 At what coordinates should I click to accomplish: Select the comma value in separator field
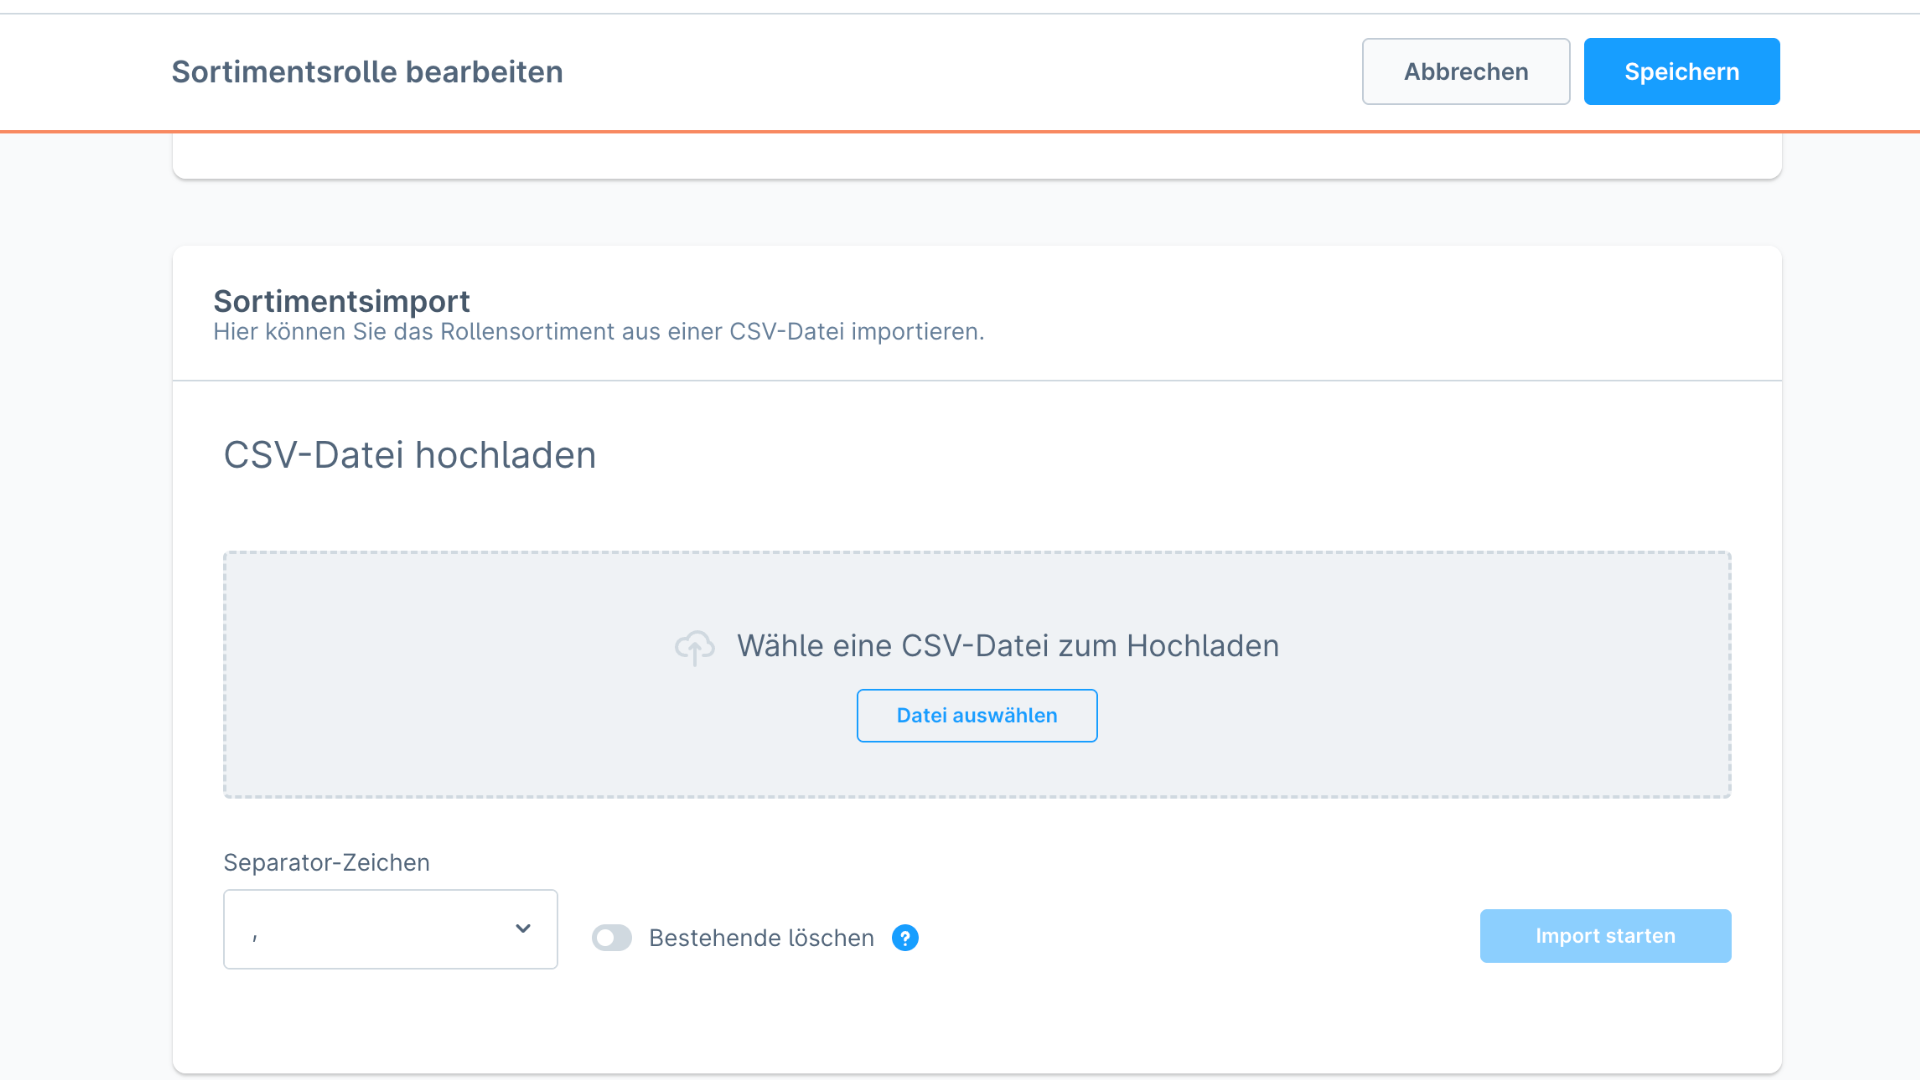click(x=256, y=936)
